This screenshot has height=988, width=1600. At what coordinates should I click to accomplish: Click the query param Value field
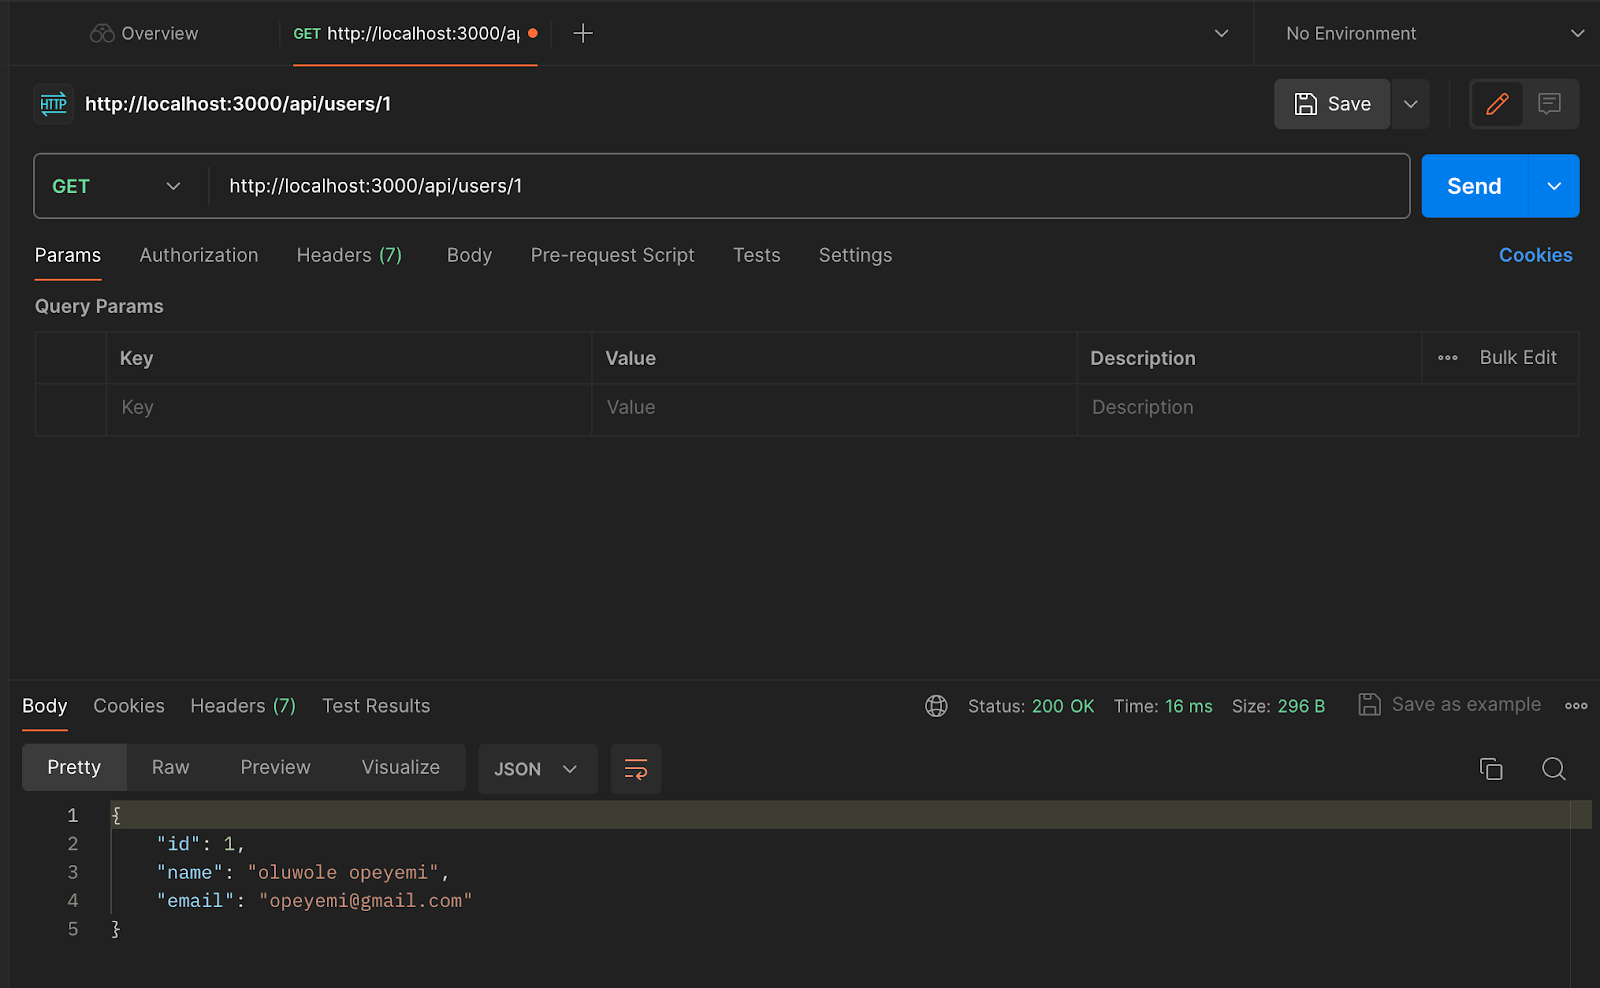click(834, 408)
